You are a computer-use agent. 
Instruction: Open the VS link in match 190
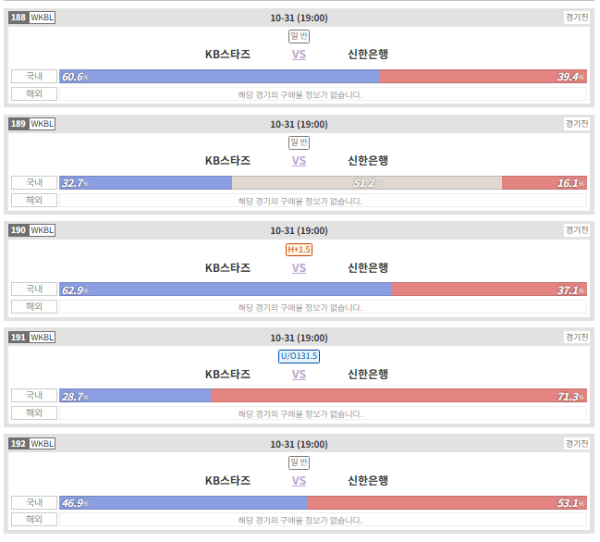pyautogui.click(x=299, y=268)
